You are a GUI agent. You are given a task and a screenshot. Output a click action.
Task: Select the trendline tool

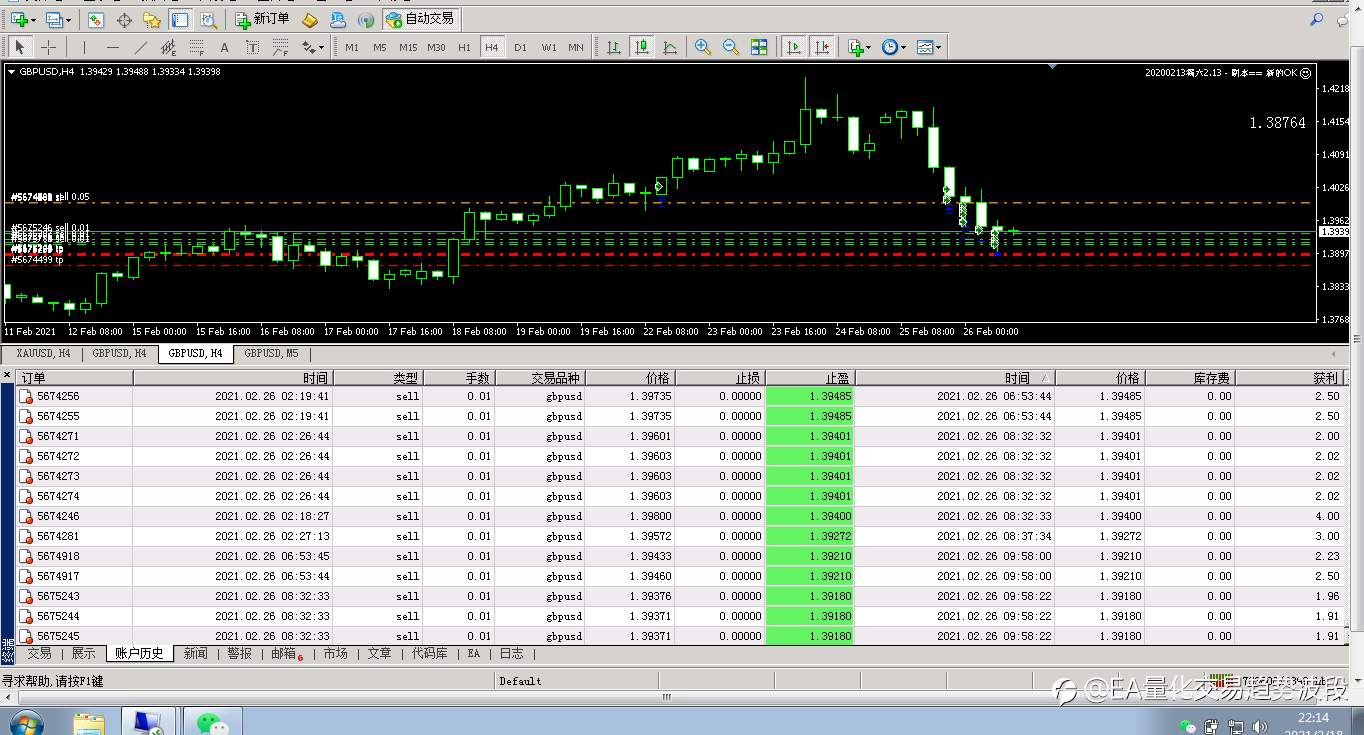(140, 47)
